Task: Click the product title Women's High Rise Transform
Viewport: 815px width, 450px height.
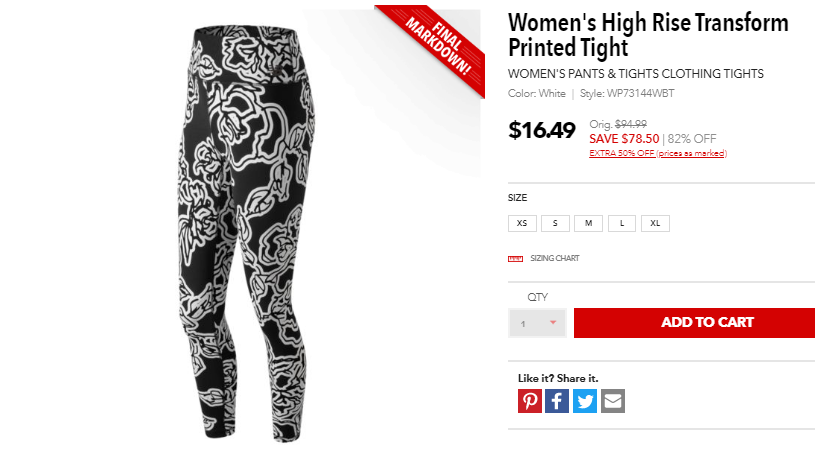Action: 648,23
